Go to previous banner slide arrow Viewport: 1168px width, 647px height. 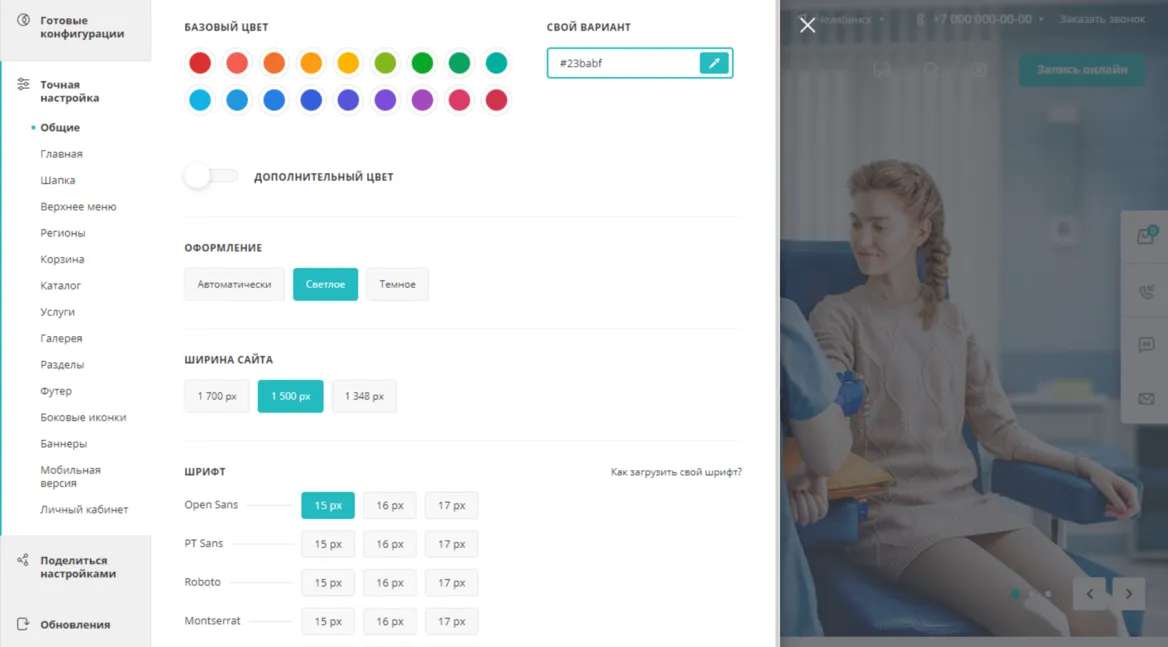(1090, 593)
